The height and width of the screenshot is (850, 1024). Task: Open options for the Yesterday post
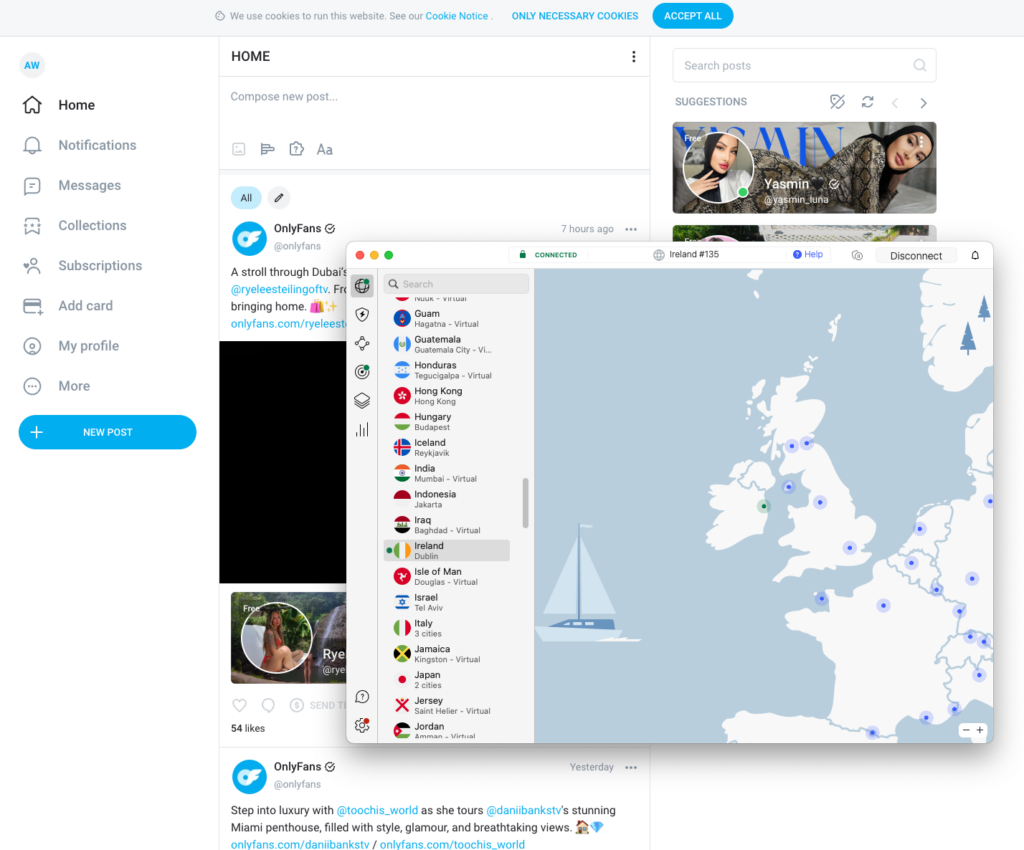631,768
